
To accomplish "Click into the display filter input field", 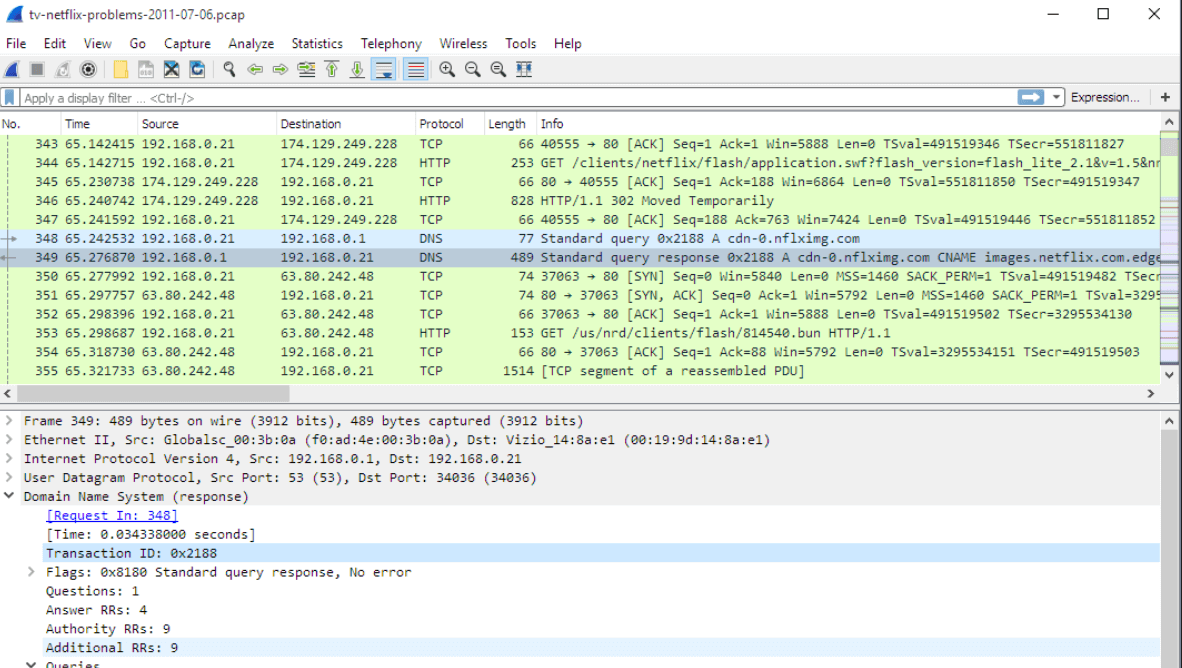I will point(500,98).
